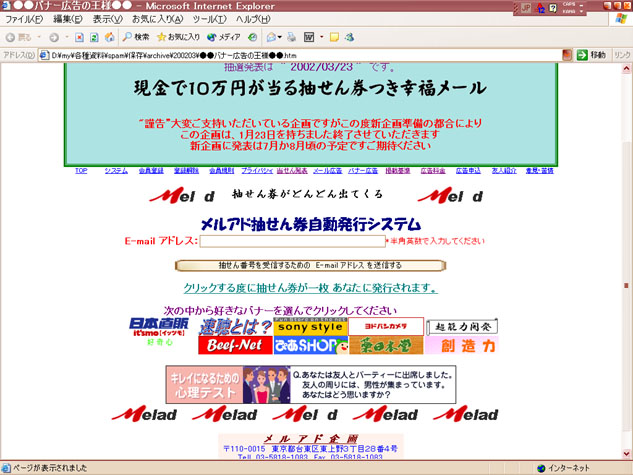Expand the Links (リンク) toolbar

(622, 55)
